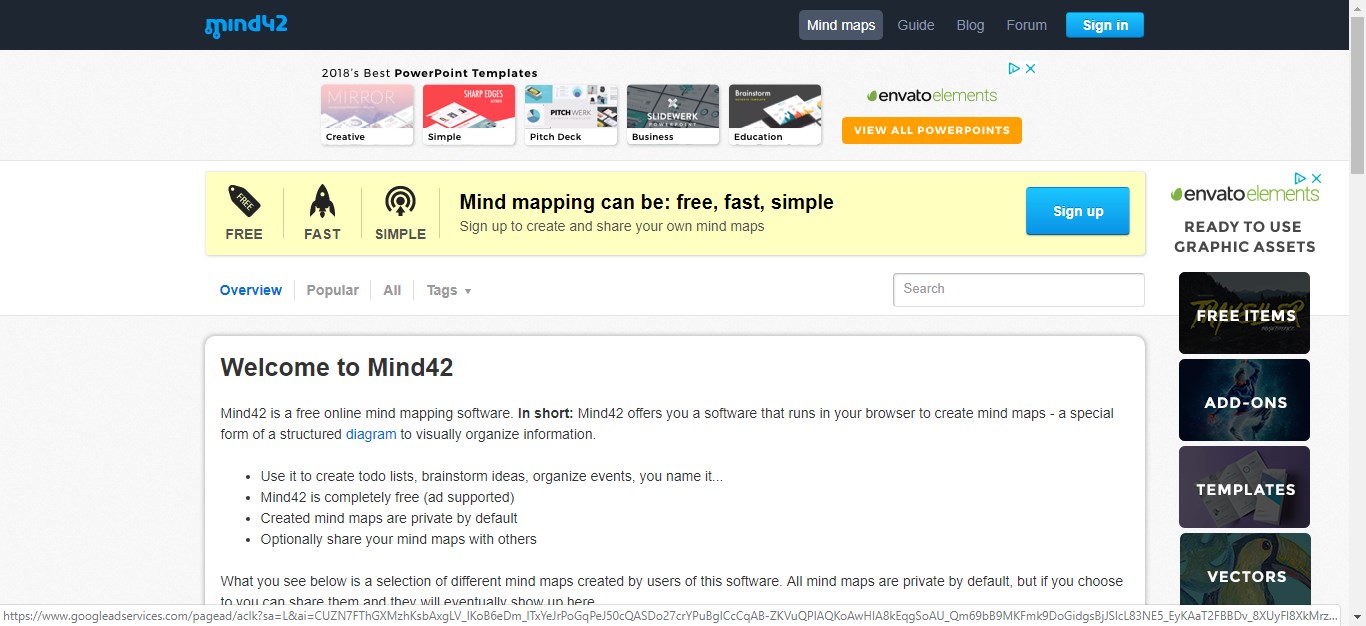Open the Business template thumbnail
Image resolution: width=1366 pixels, height=626 pixels.
pyautogui.click(x=673, y=115)
